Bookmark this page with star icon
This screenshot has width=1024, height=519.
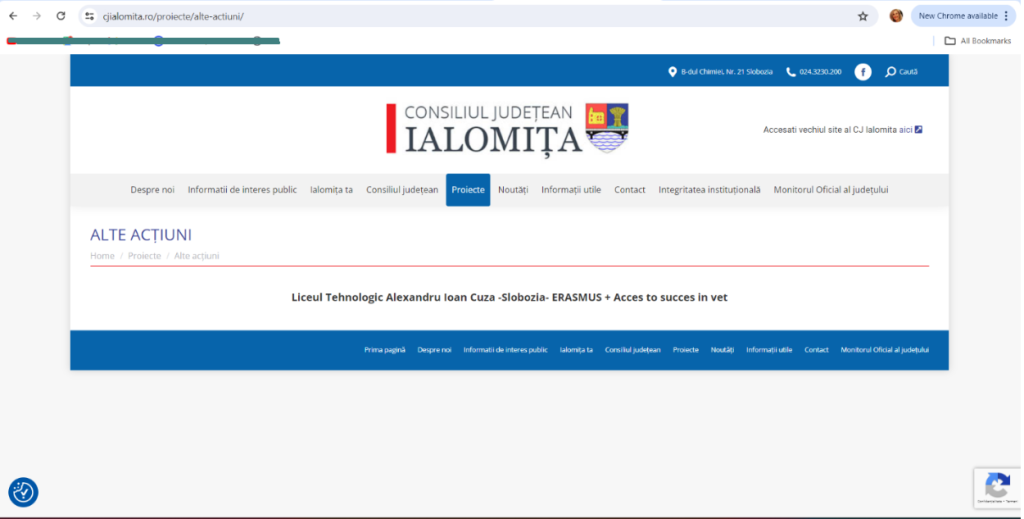click(x=862, y=16)
